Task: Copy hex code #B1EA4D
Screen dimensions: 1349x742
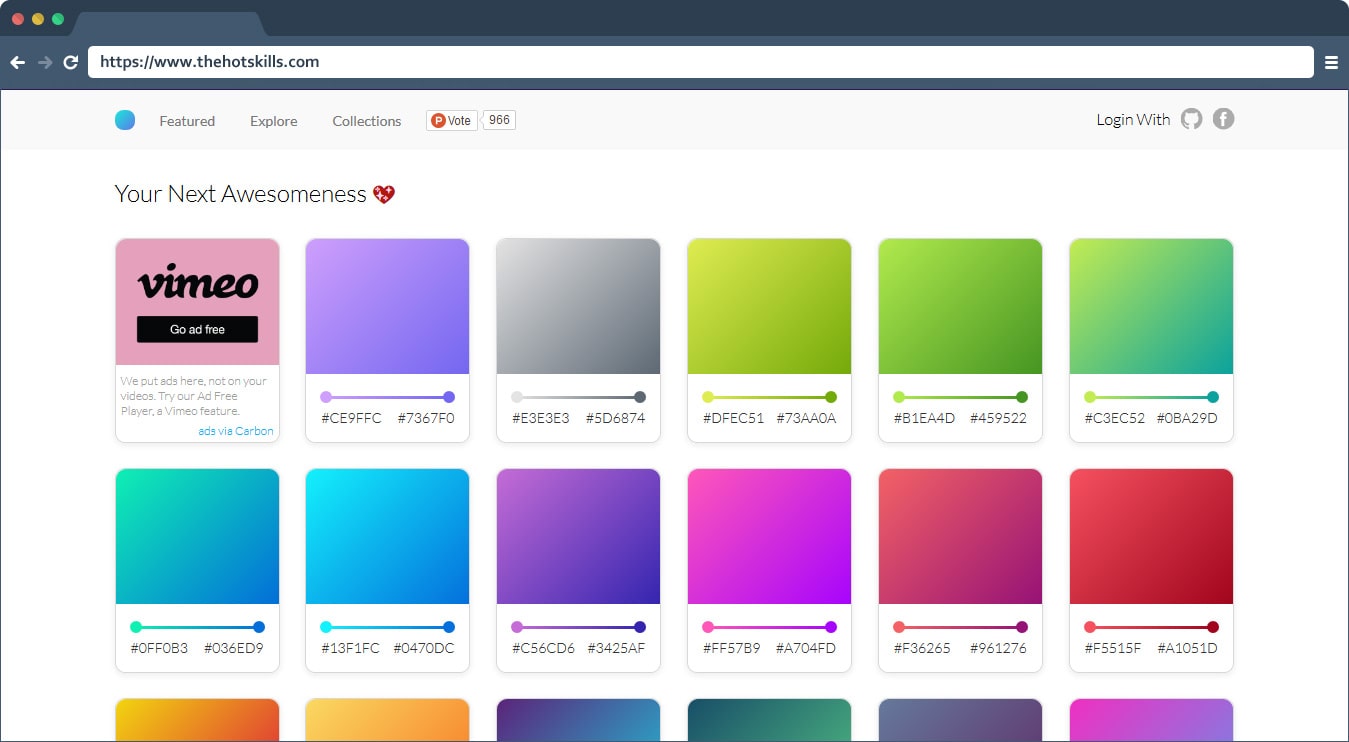Action: [924, 418]
